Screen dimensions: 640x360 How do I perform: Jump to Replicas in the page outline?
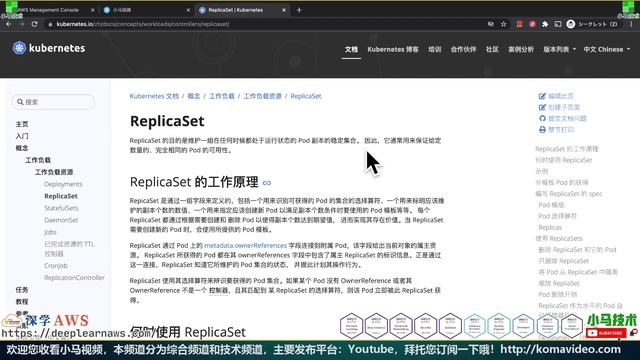550,227
